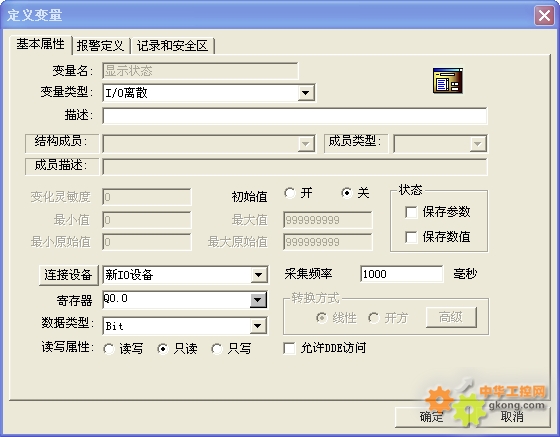Click into the 描述 text field

pyautogui.click(x=295, y=116)
